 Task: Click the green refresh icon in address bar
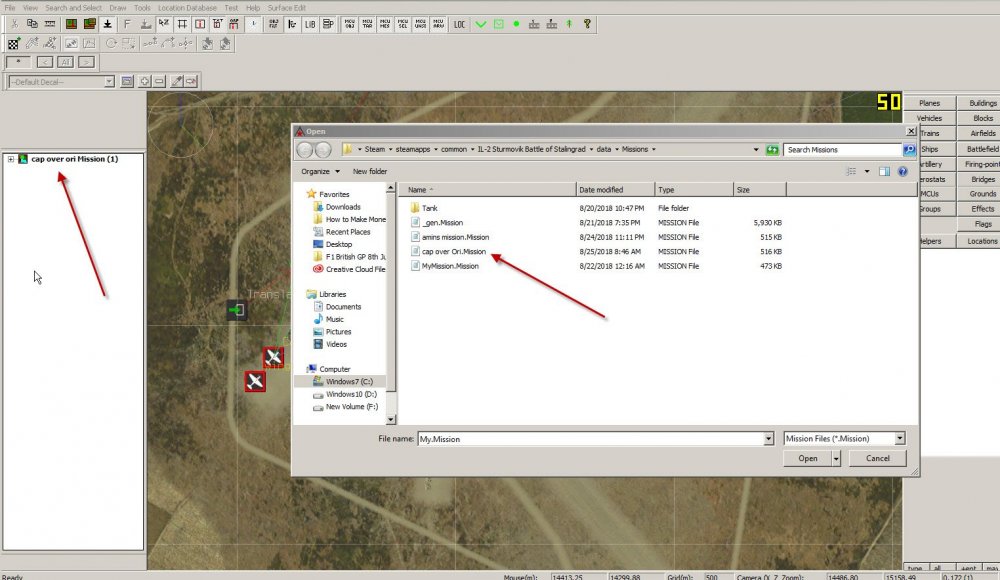point(772,149)
